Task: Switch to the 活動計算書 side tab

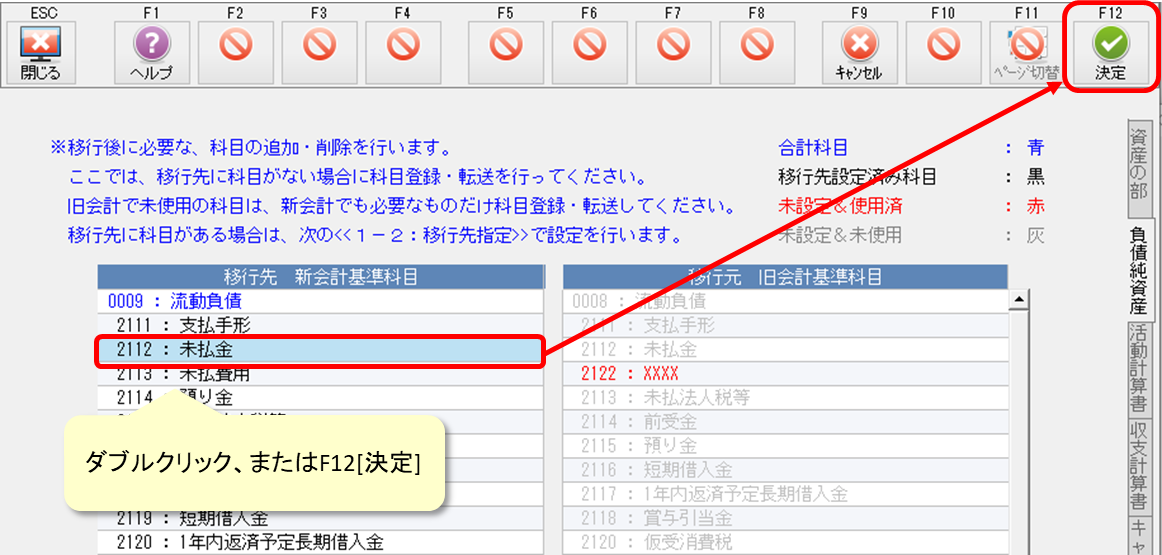Action: pos(1139,369)
